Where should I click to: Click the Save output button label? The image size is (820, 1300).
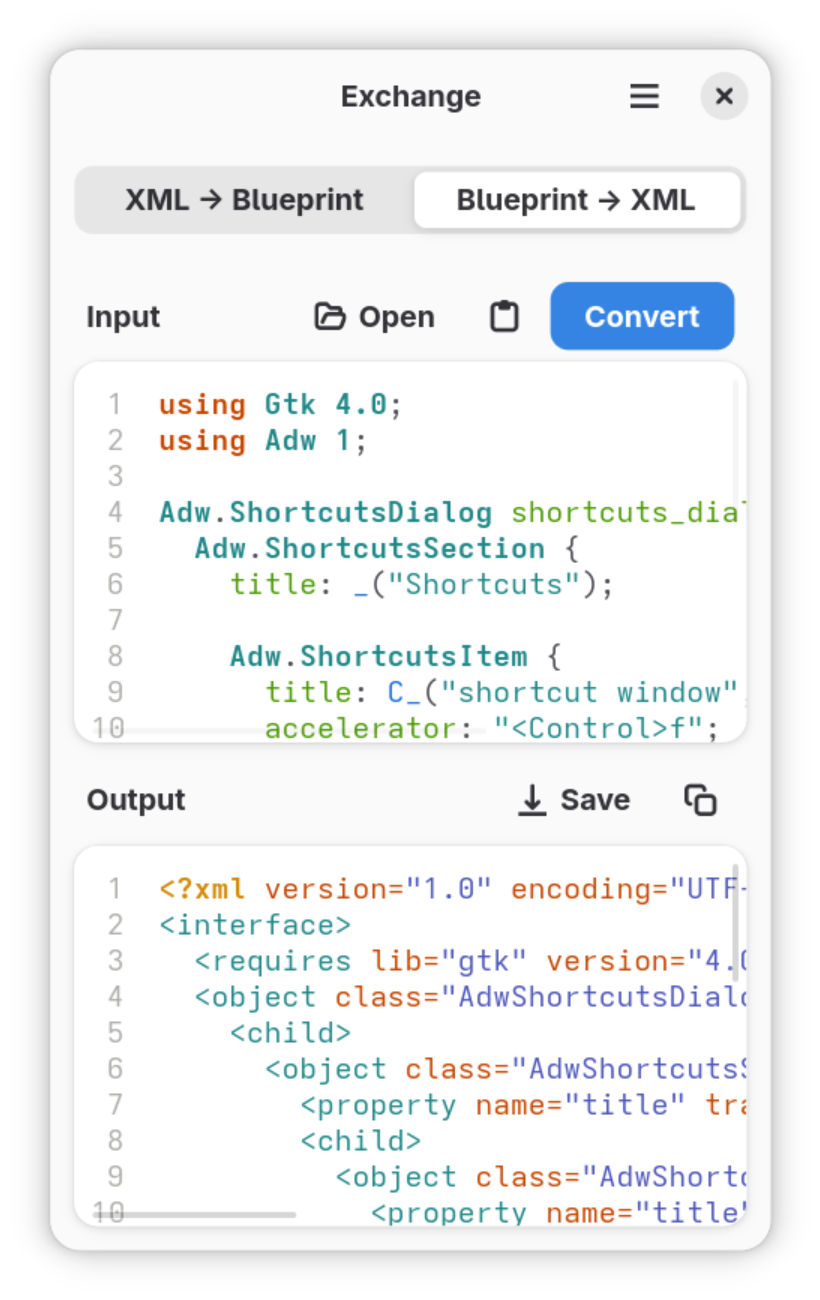(x=595, y=800)
